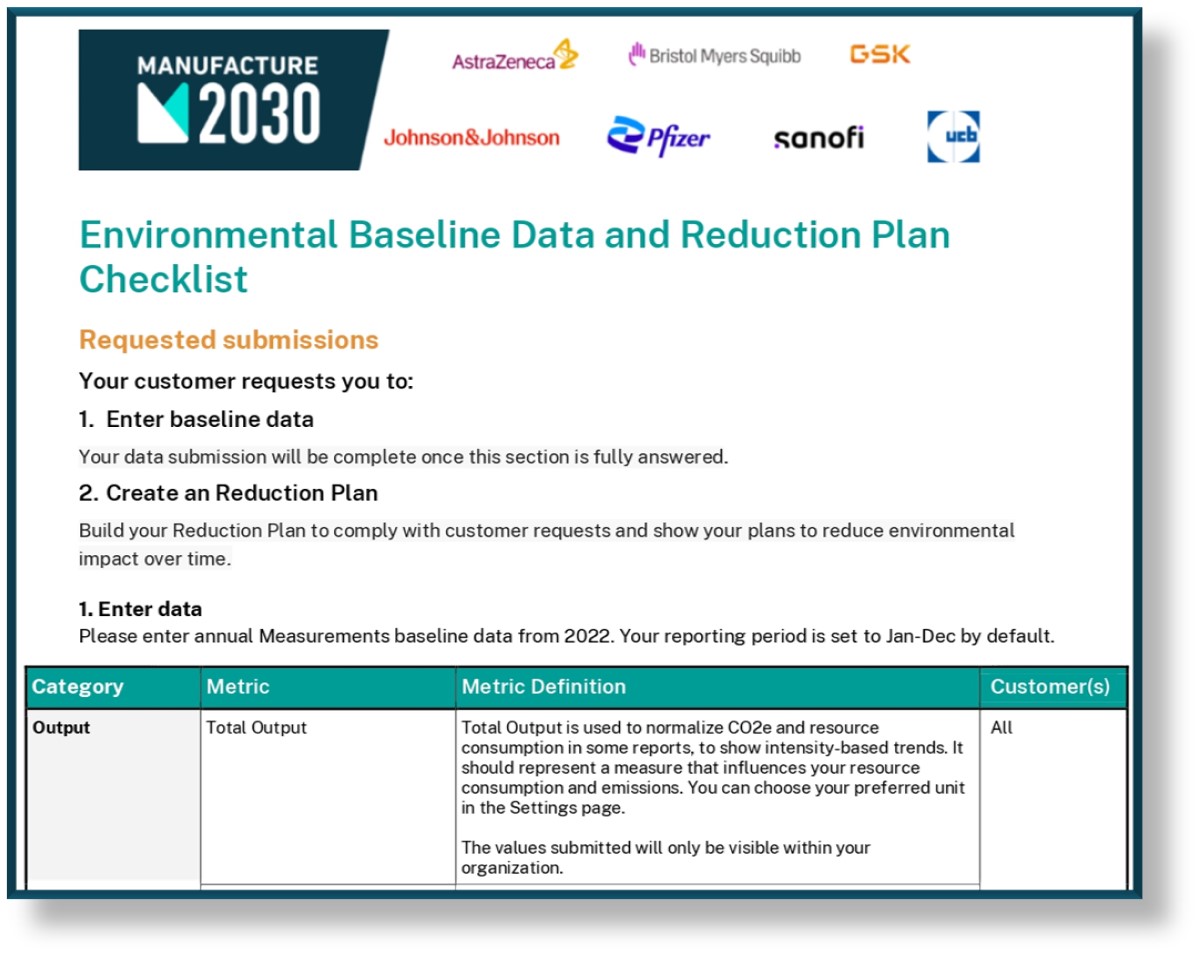This screenshot has width=1202, height=959.
Task: Click the 'Metric Definition' column header
Action: (718, 687)
